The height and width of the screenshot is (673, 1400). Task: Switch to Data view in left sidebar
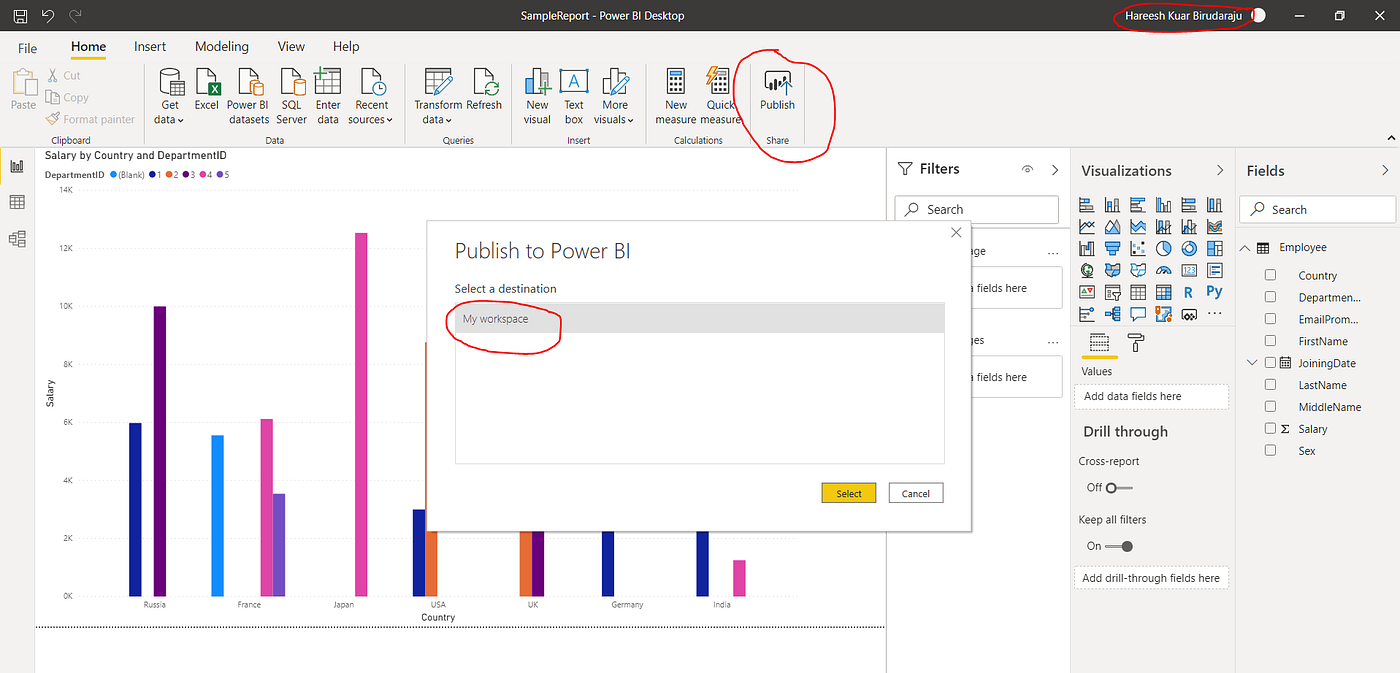tap(15, 201)
